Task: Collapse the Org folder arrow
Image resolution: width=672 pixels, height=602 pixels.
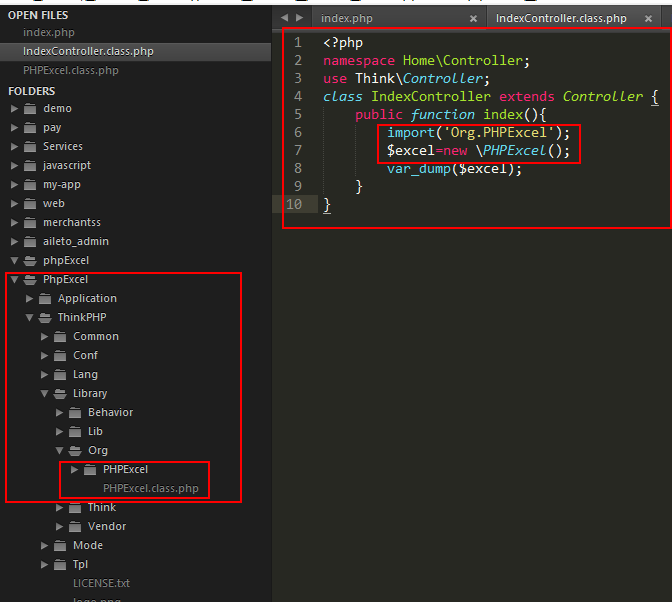Action: [59, 450]
